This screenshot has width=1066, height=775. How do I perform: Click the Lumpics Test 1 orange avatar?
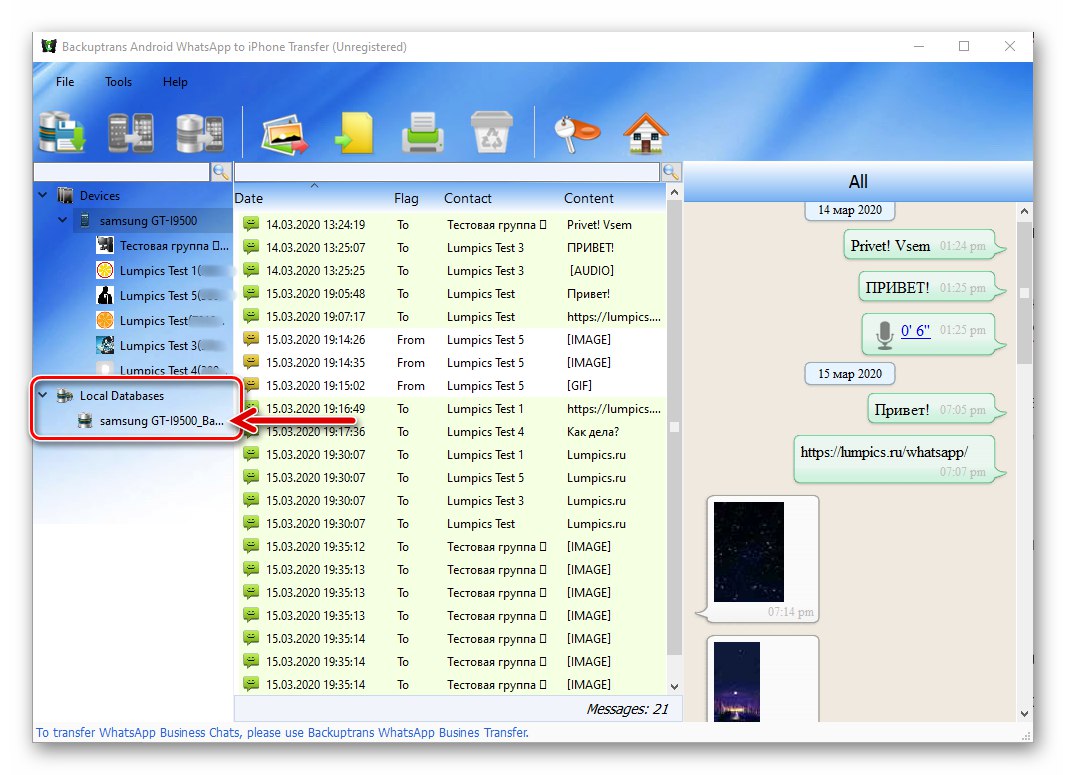[105, 270]
